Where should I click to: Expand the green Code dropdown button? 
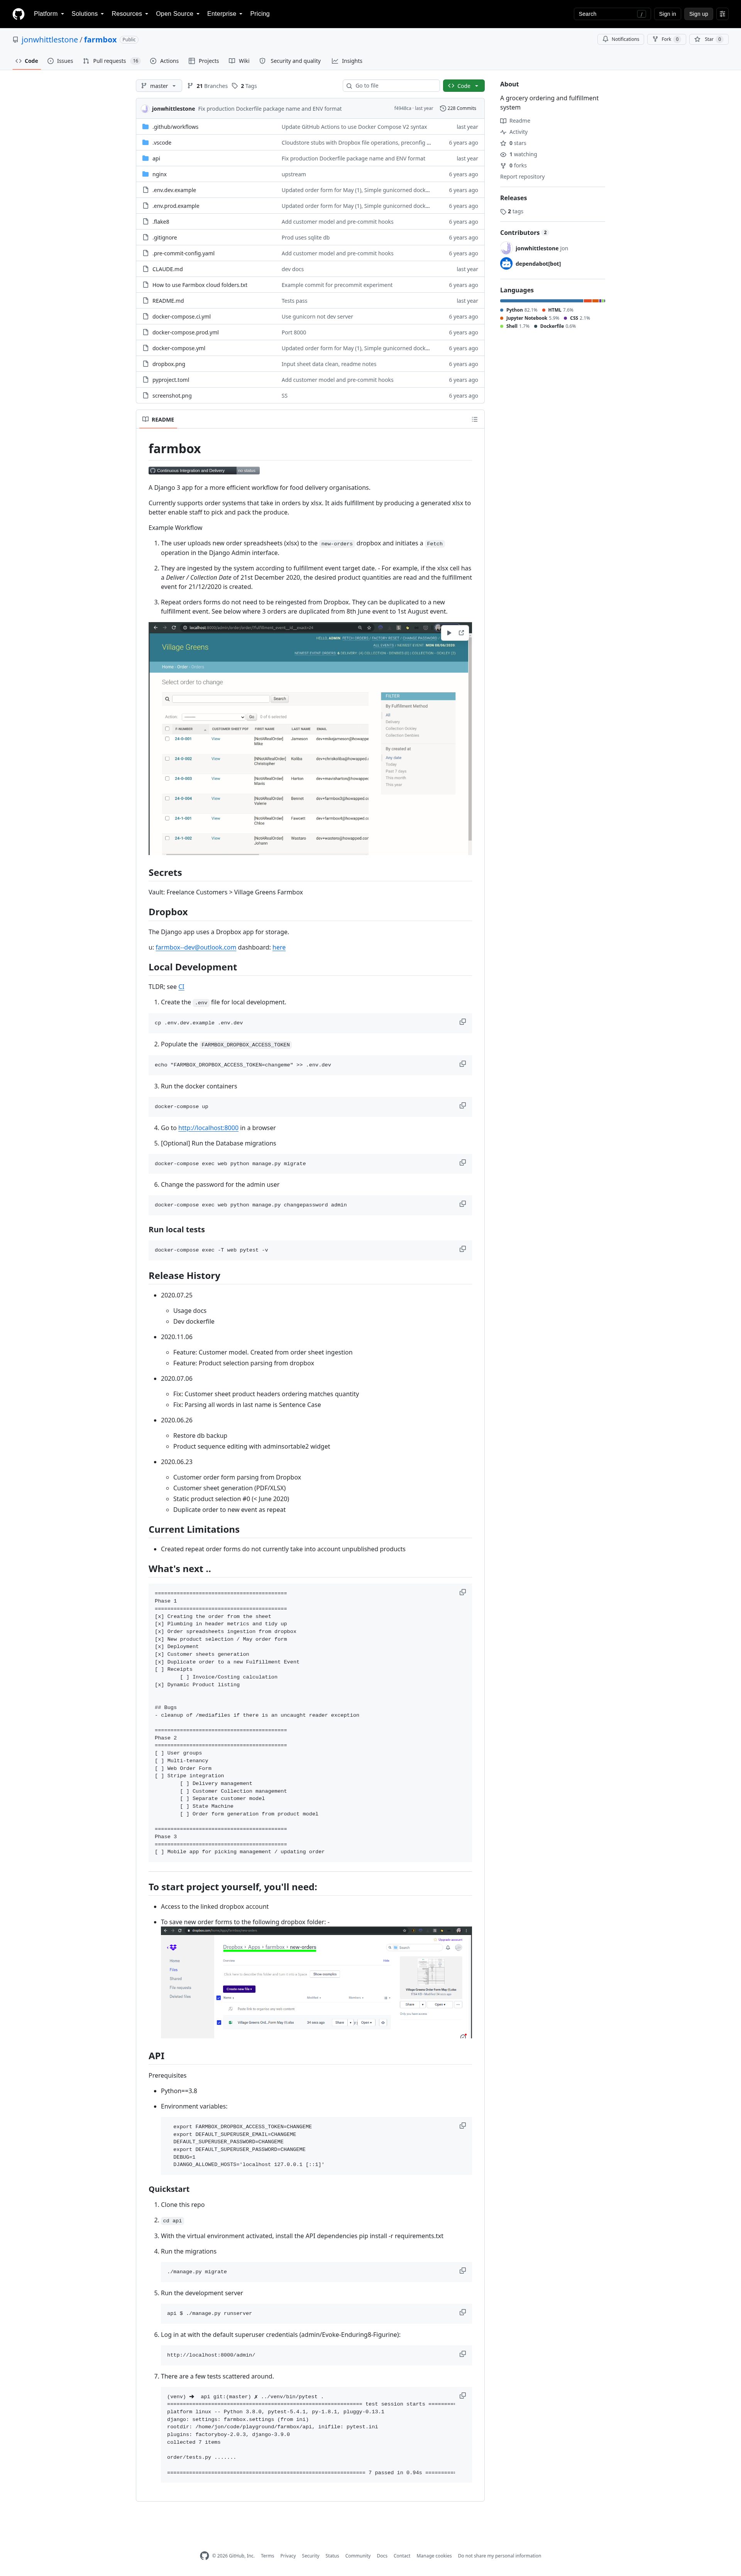pos(464,86)
